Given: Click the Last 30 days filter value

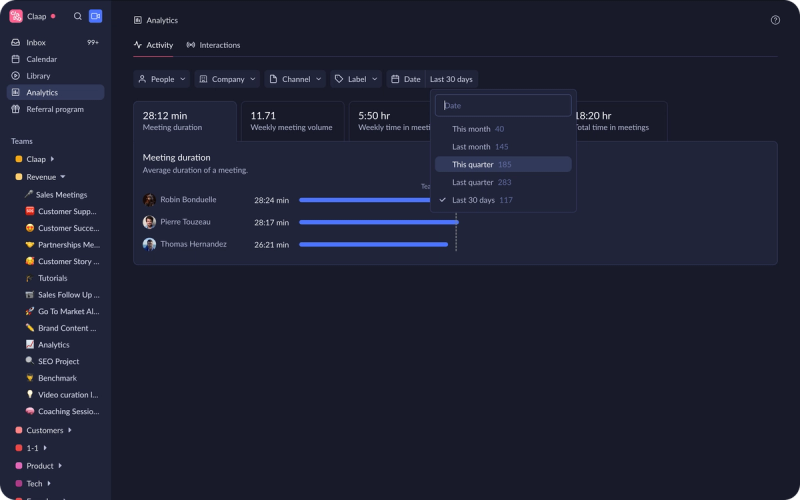Looking at the screenshot, I should (x=452, y=79).
